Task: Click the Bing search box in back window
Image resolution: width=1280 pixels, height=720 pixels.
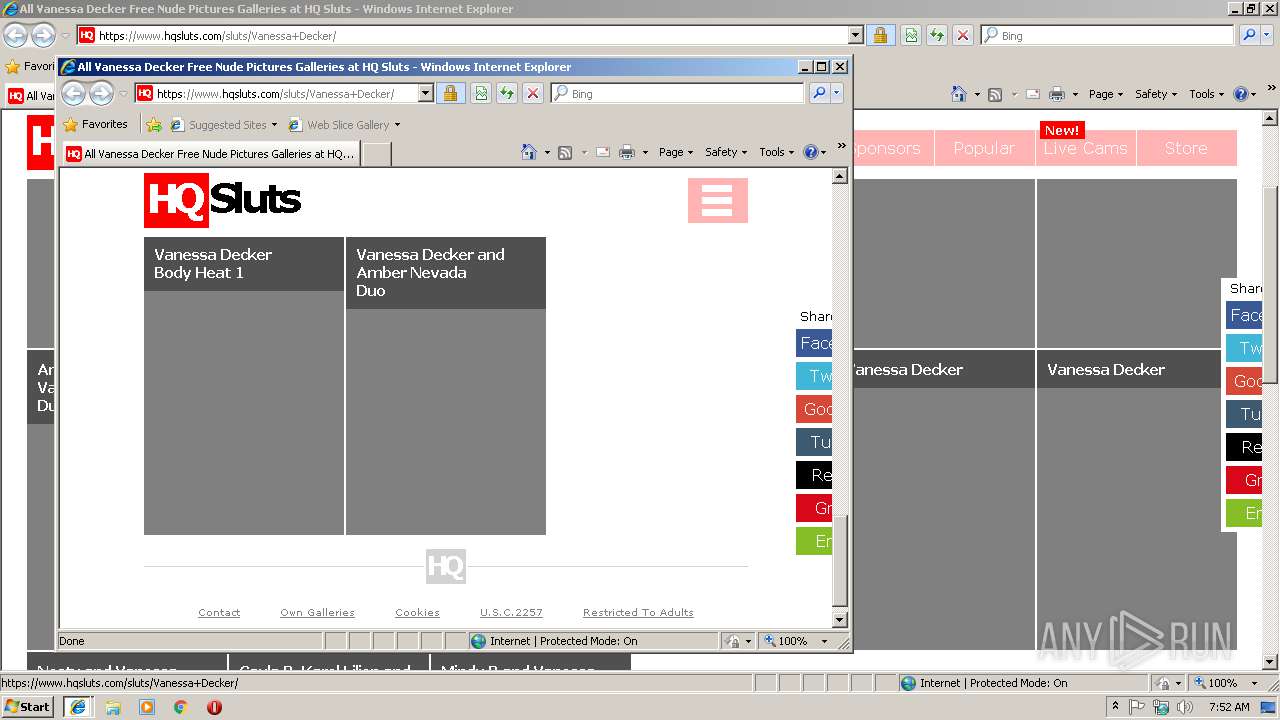Action: 1107,35
